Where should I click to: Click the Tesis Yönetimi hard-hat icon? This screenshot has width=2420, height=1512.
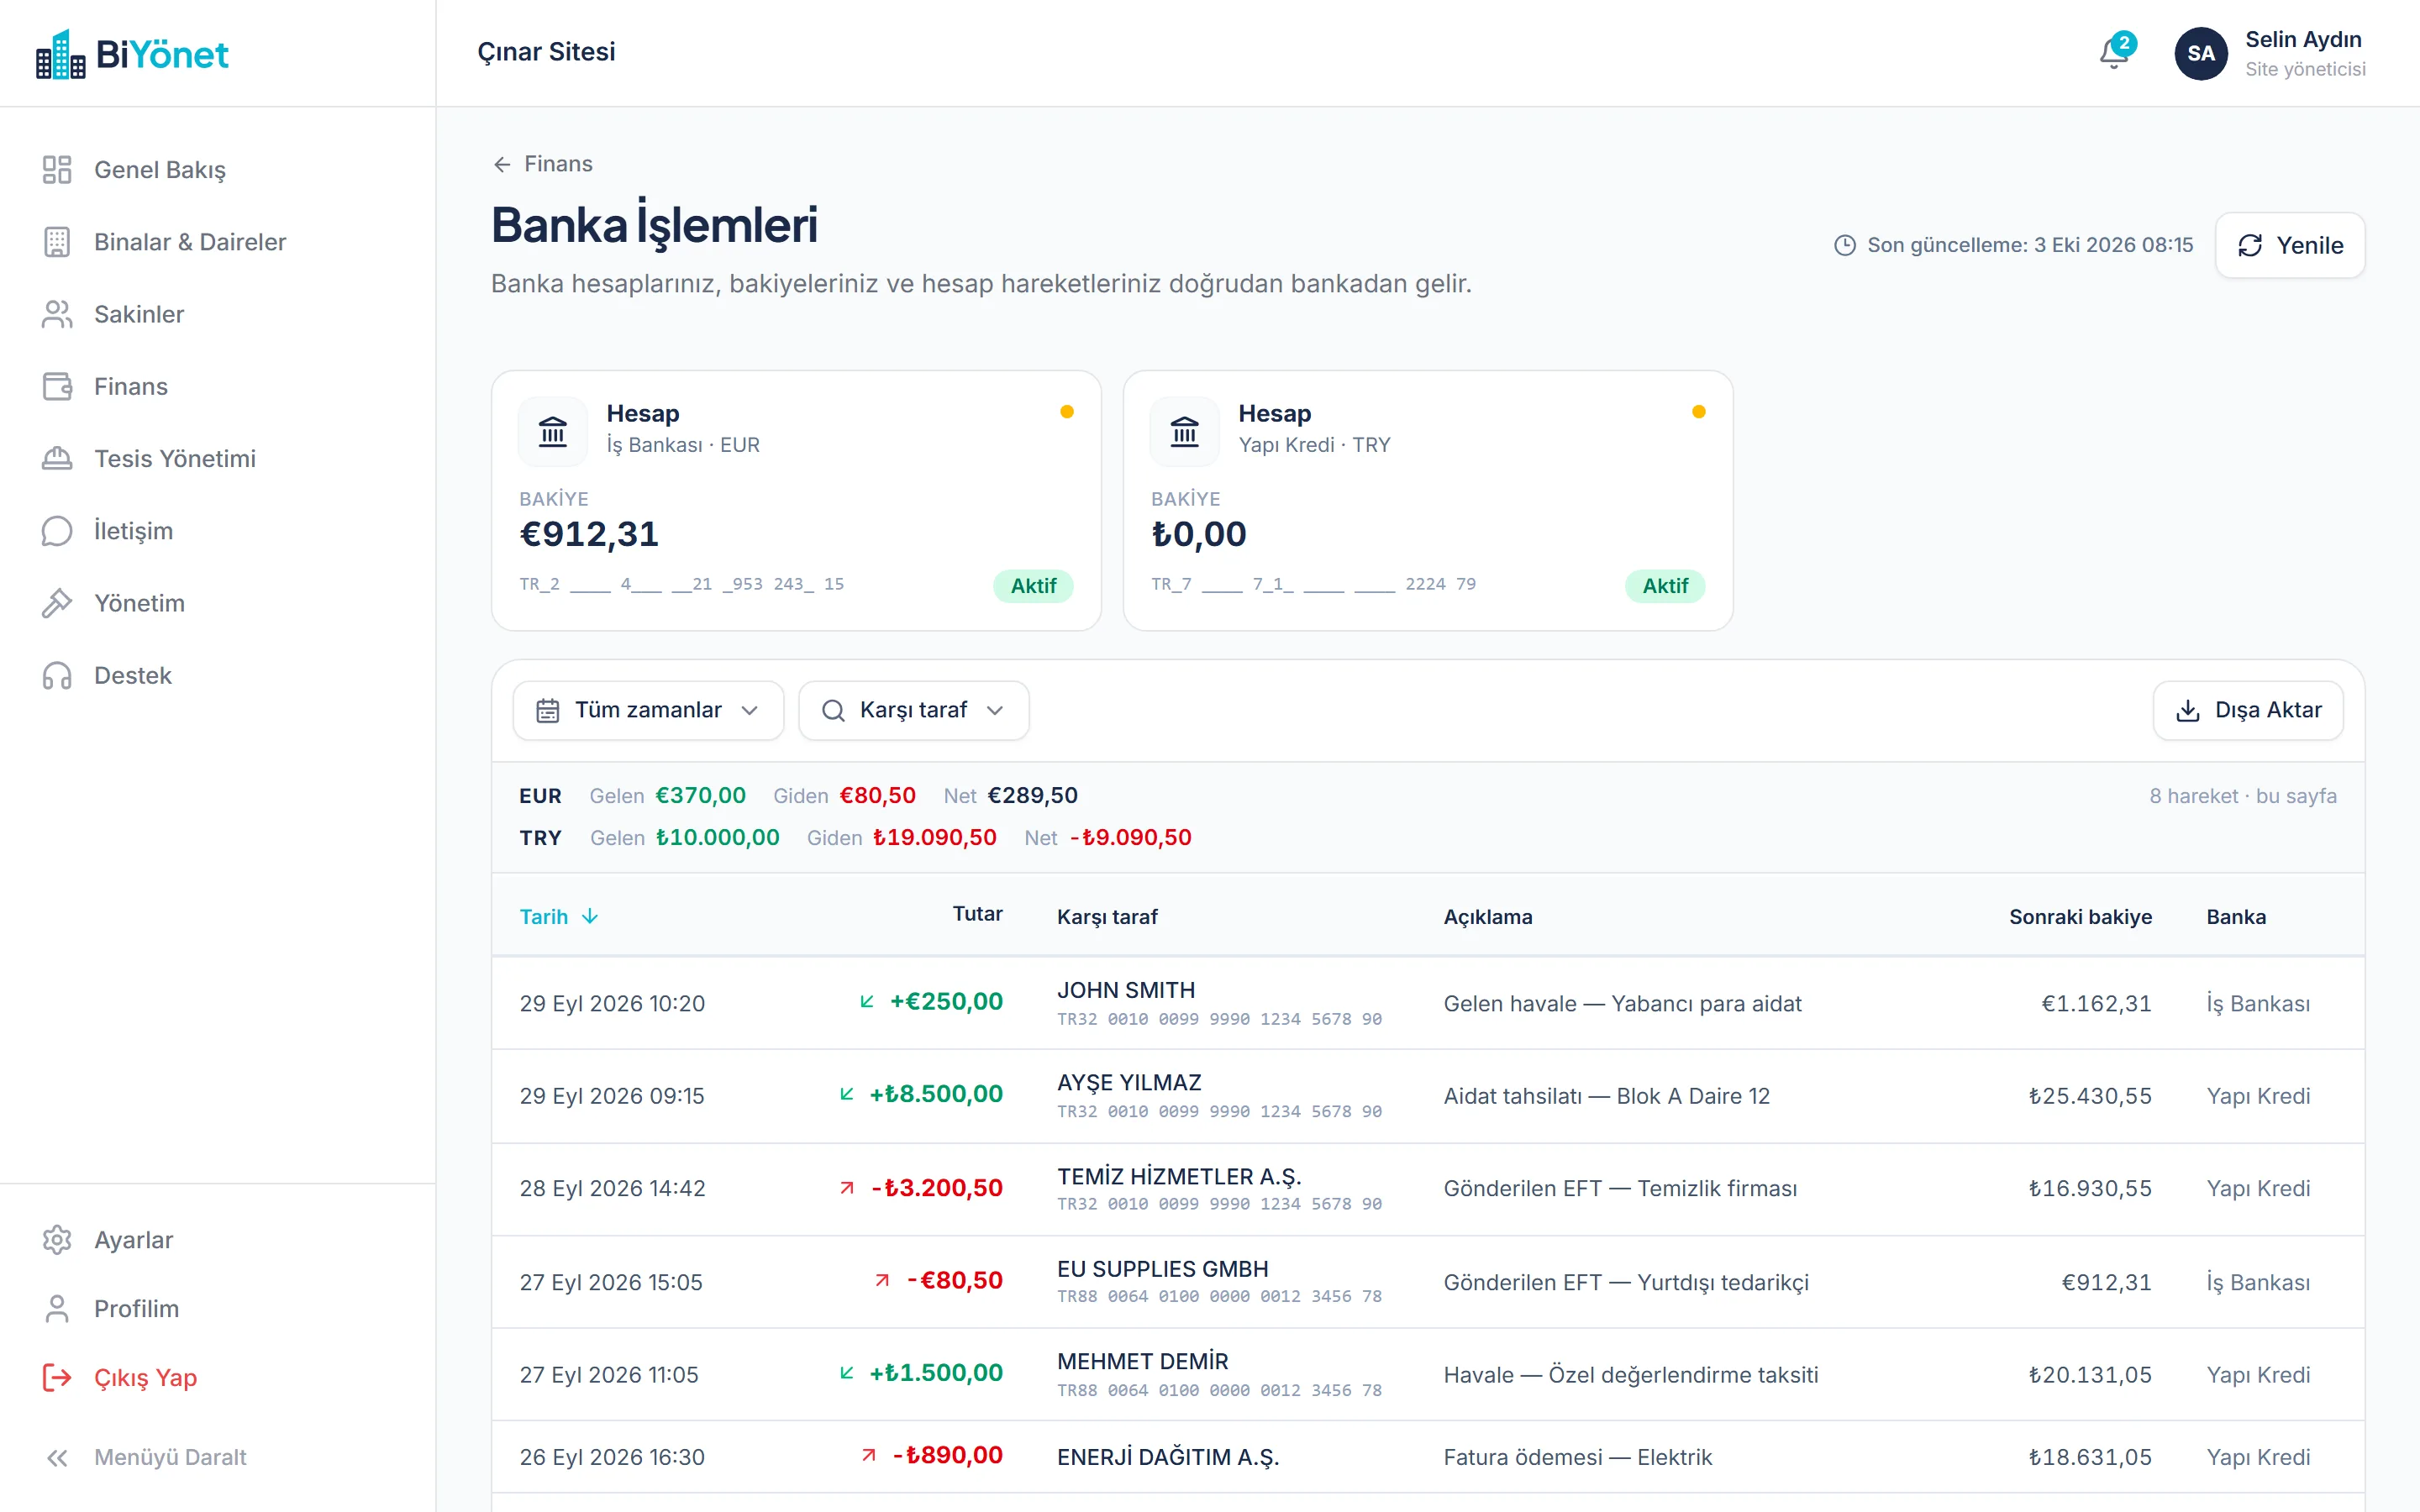[57, 458]
